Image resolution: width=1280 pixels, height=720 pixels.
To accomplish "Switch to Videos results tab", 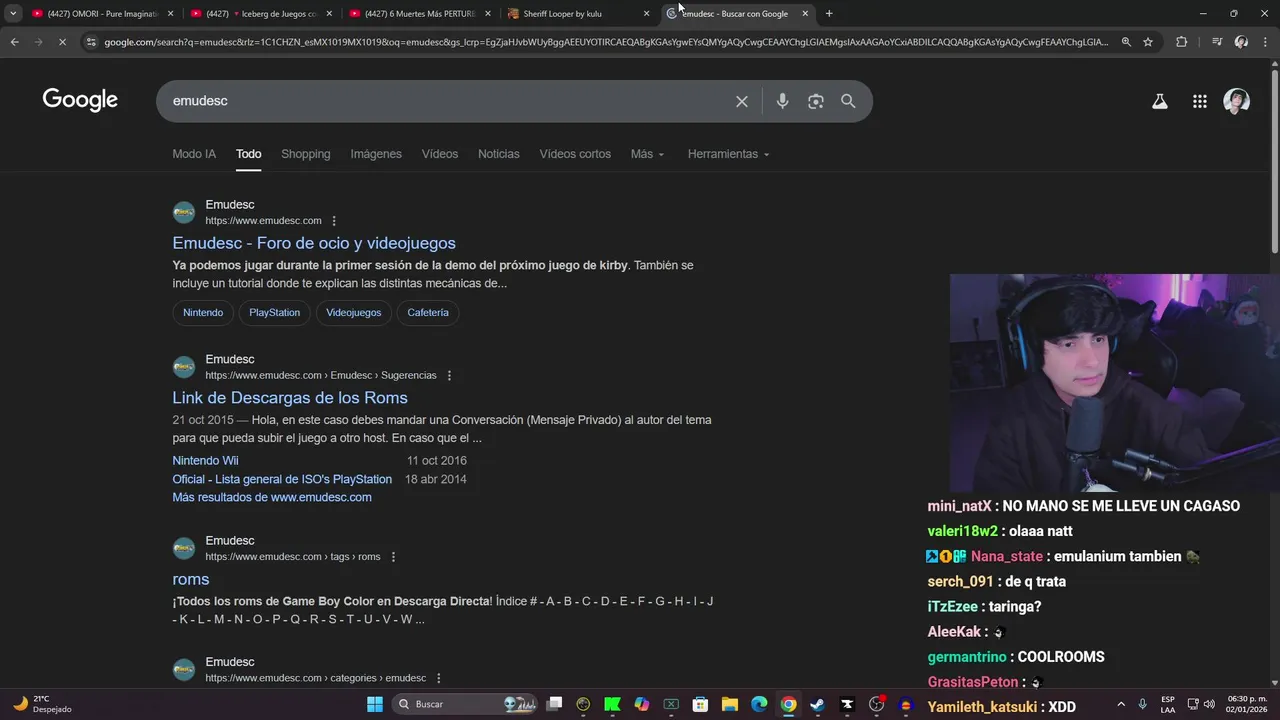I will click(x=440, y=154).
